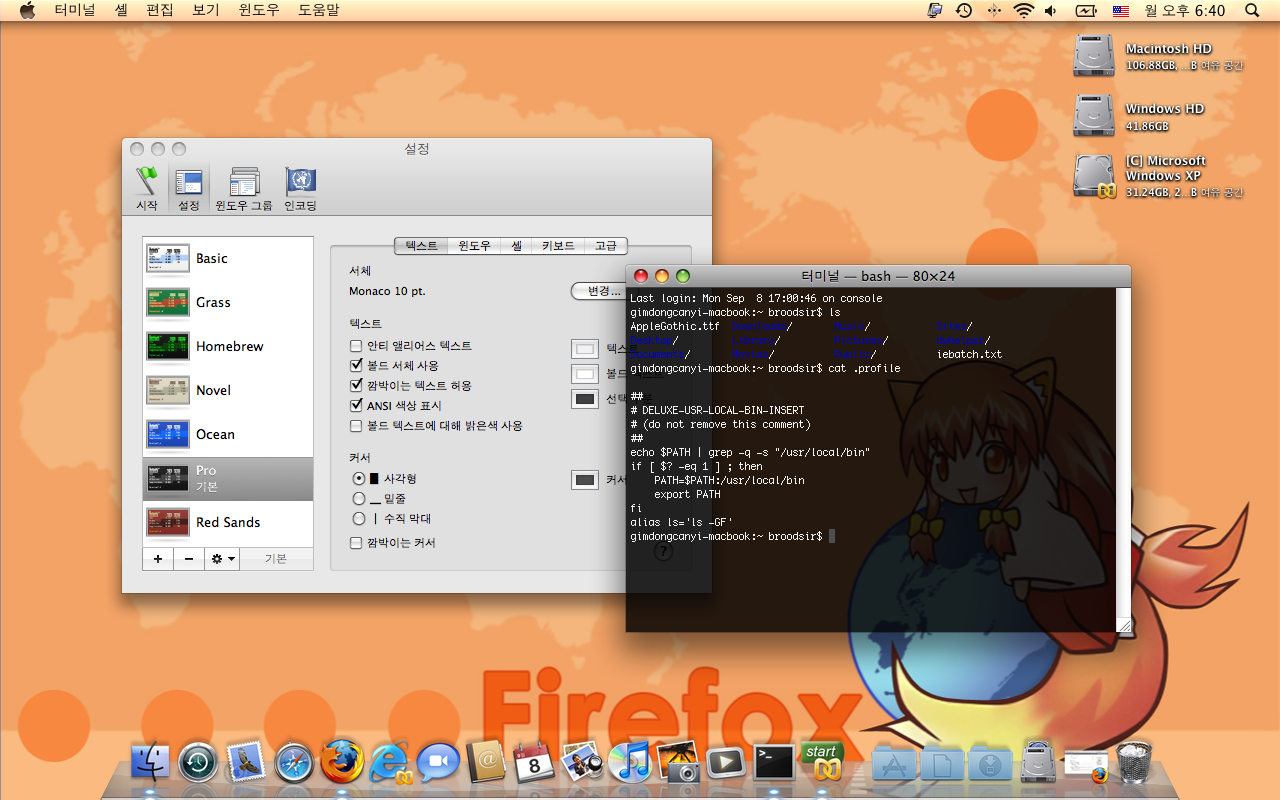Toggle 깜박이는 커서 checkbox
Screen dimensions: 1280x800
coord(356,543)
